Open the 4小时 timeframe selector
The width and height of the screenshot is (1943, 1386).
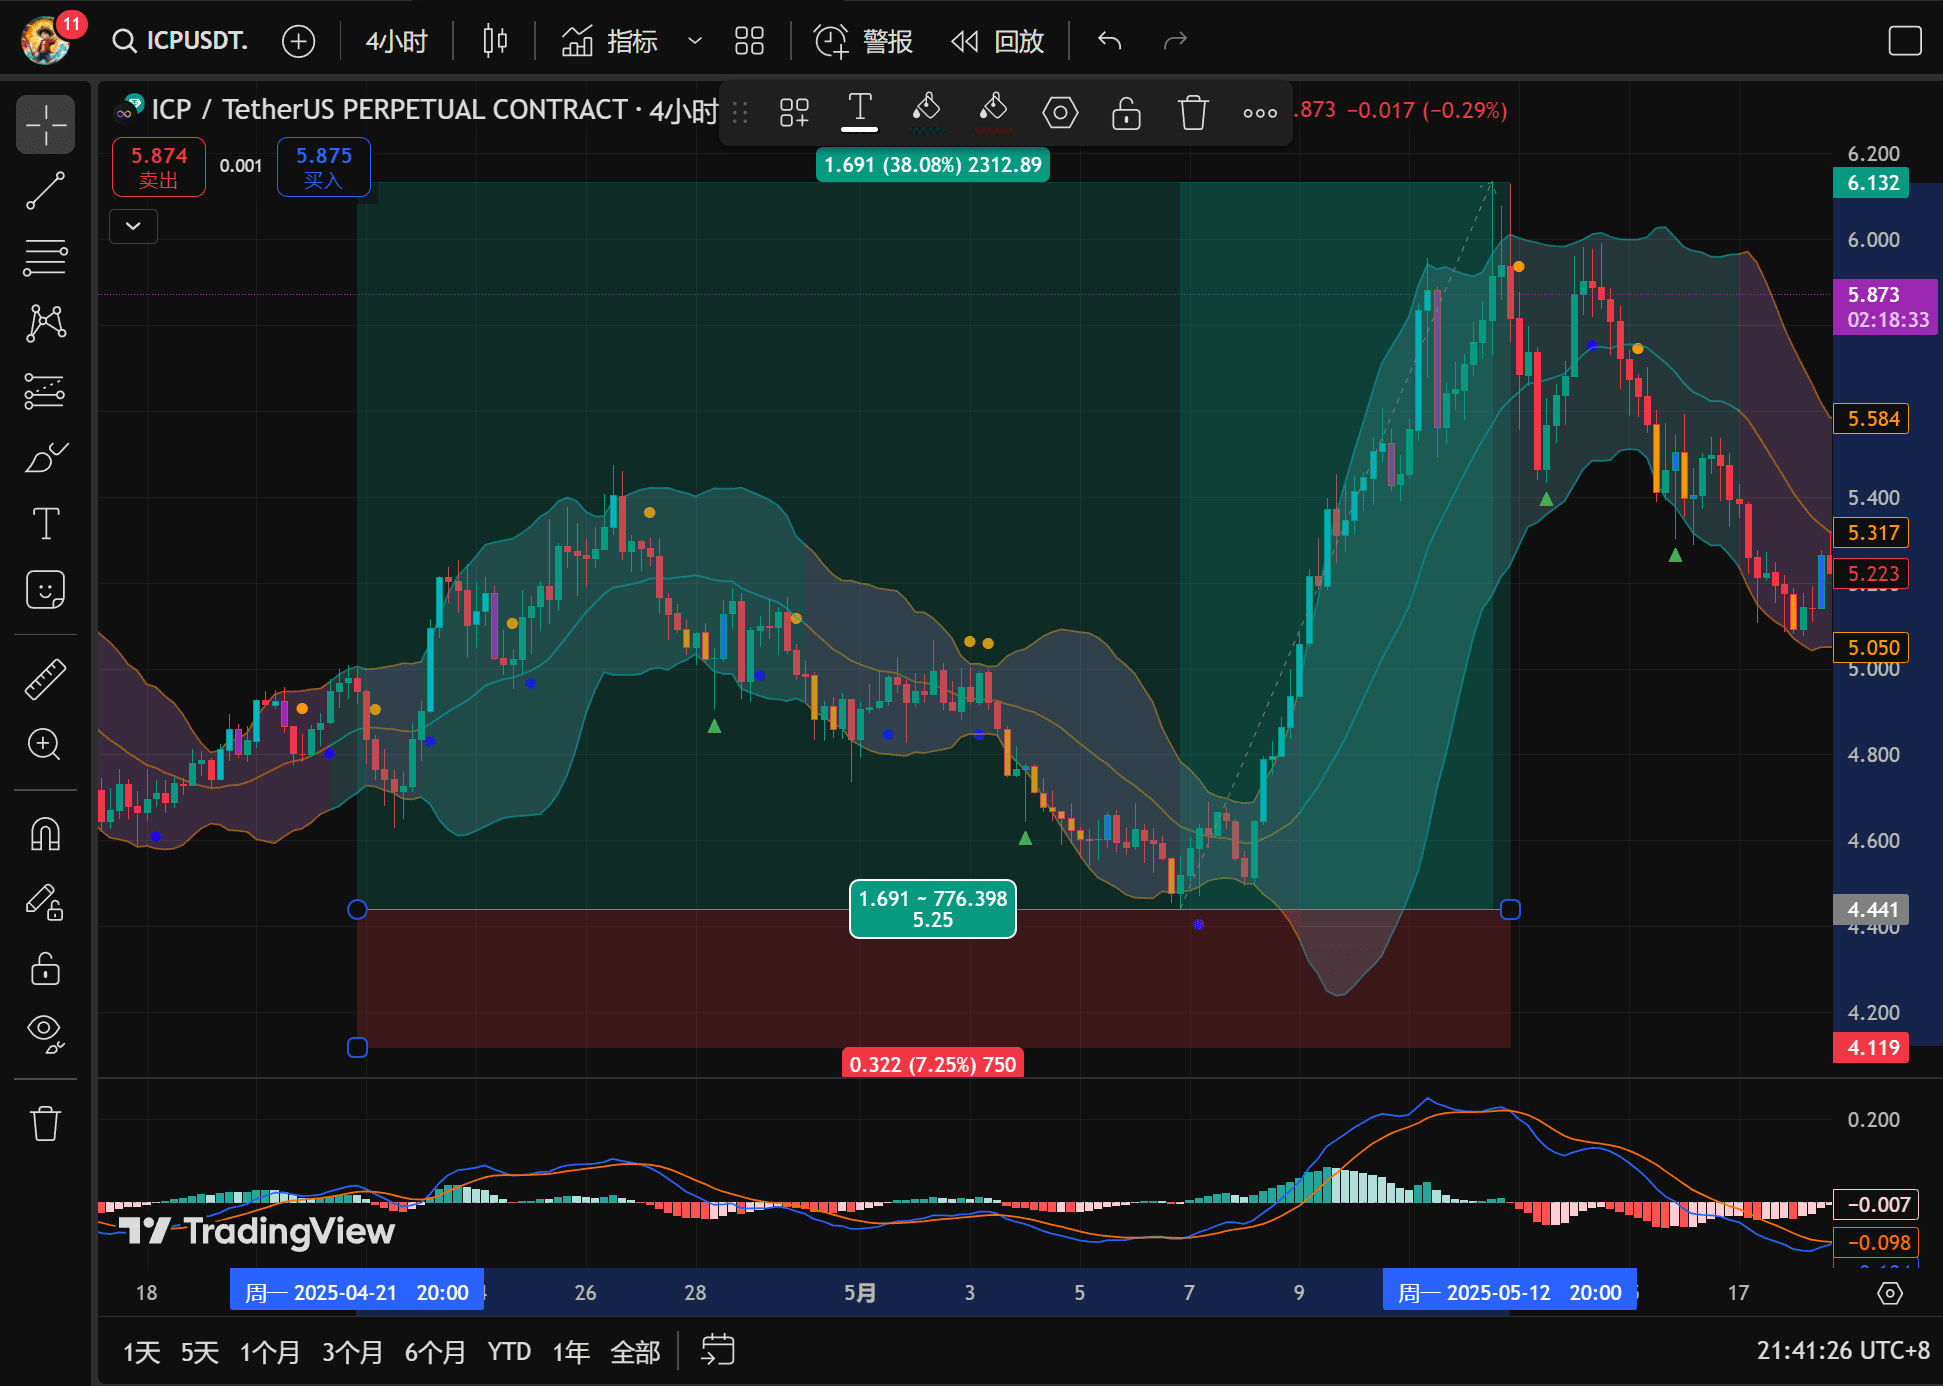click(396, 41)
